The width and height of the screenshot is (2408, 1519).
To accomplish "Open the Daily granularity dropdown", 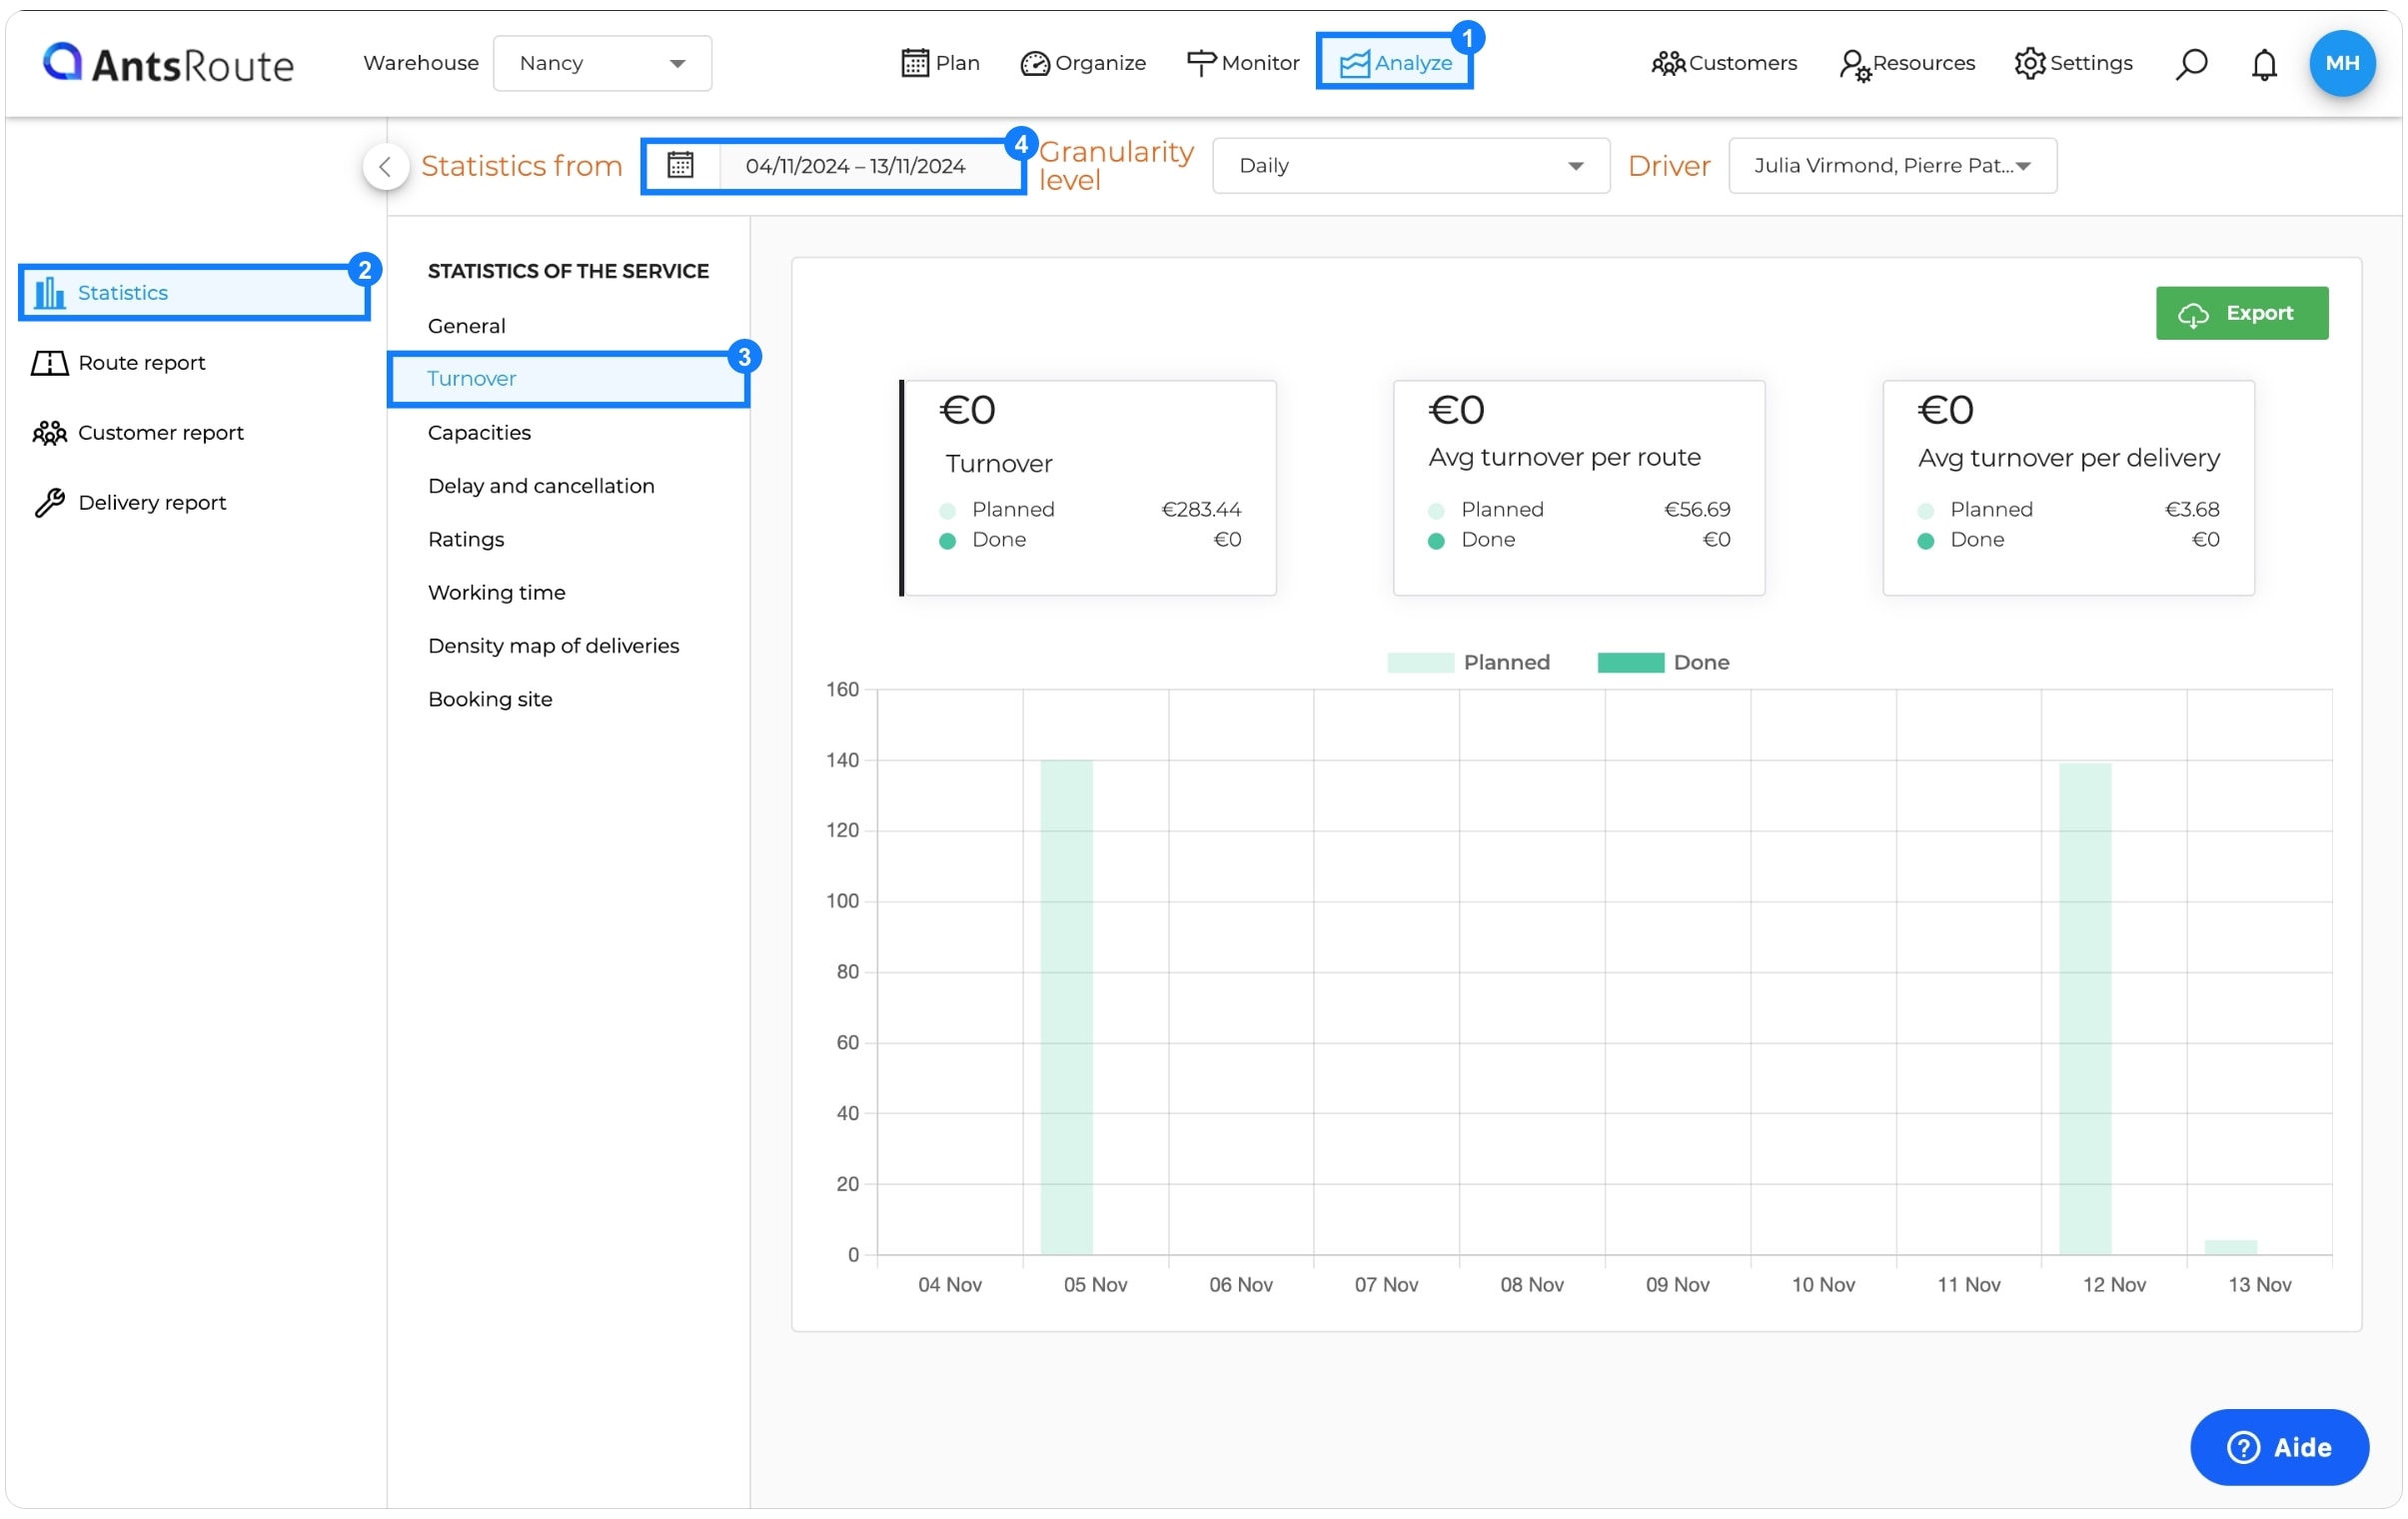I will click(x=1410, y=165).
